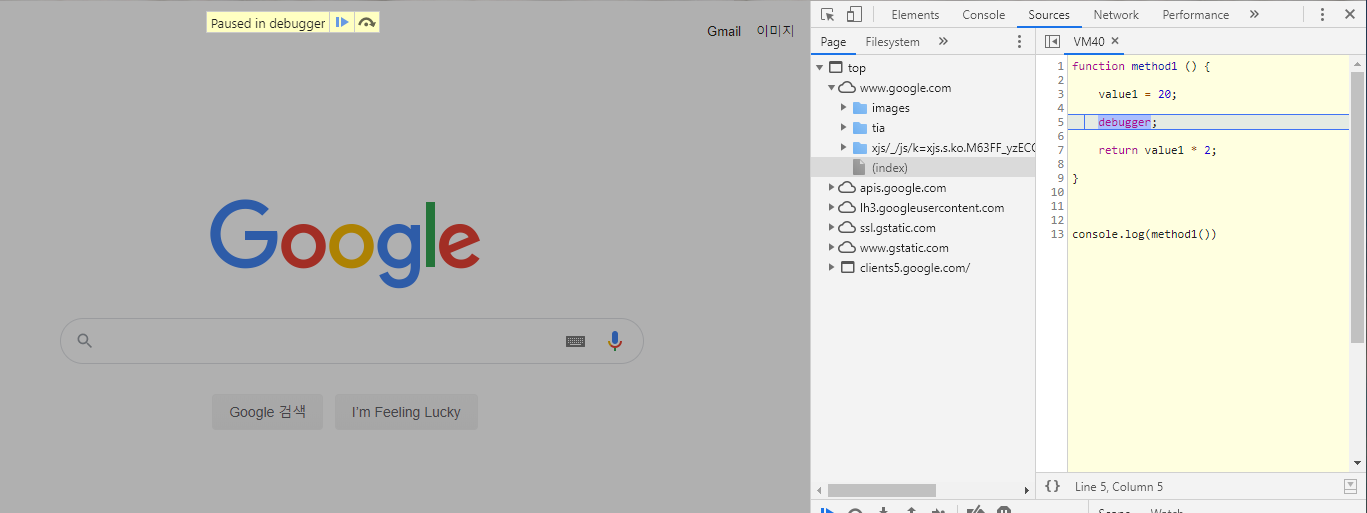The width and height of the screenshot is (1367, 513).
Task: Click the top frame window icon
Action: tap(836, 68)
